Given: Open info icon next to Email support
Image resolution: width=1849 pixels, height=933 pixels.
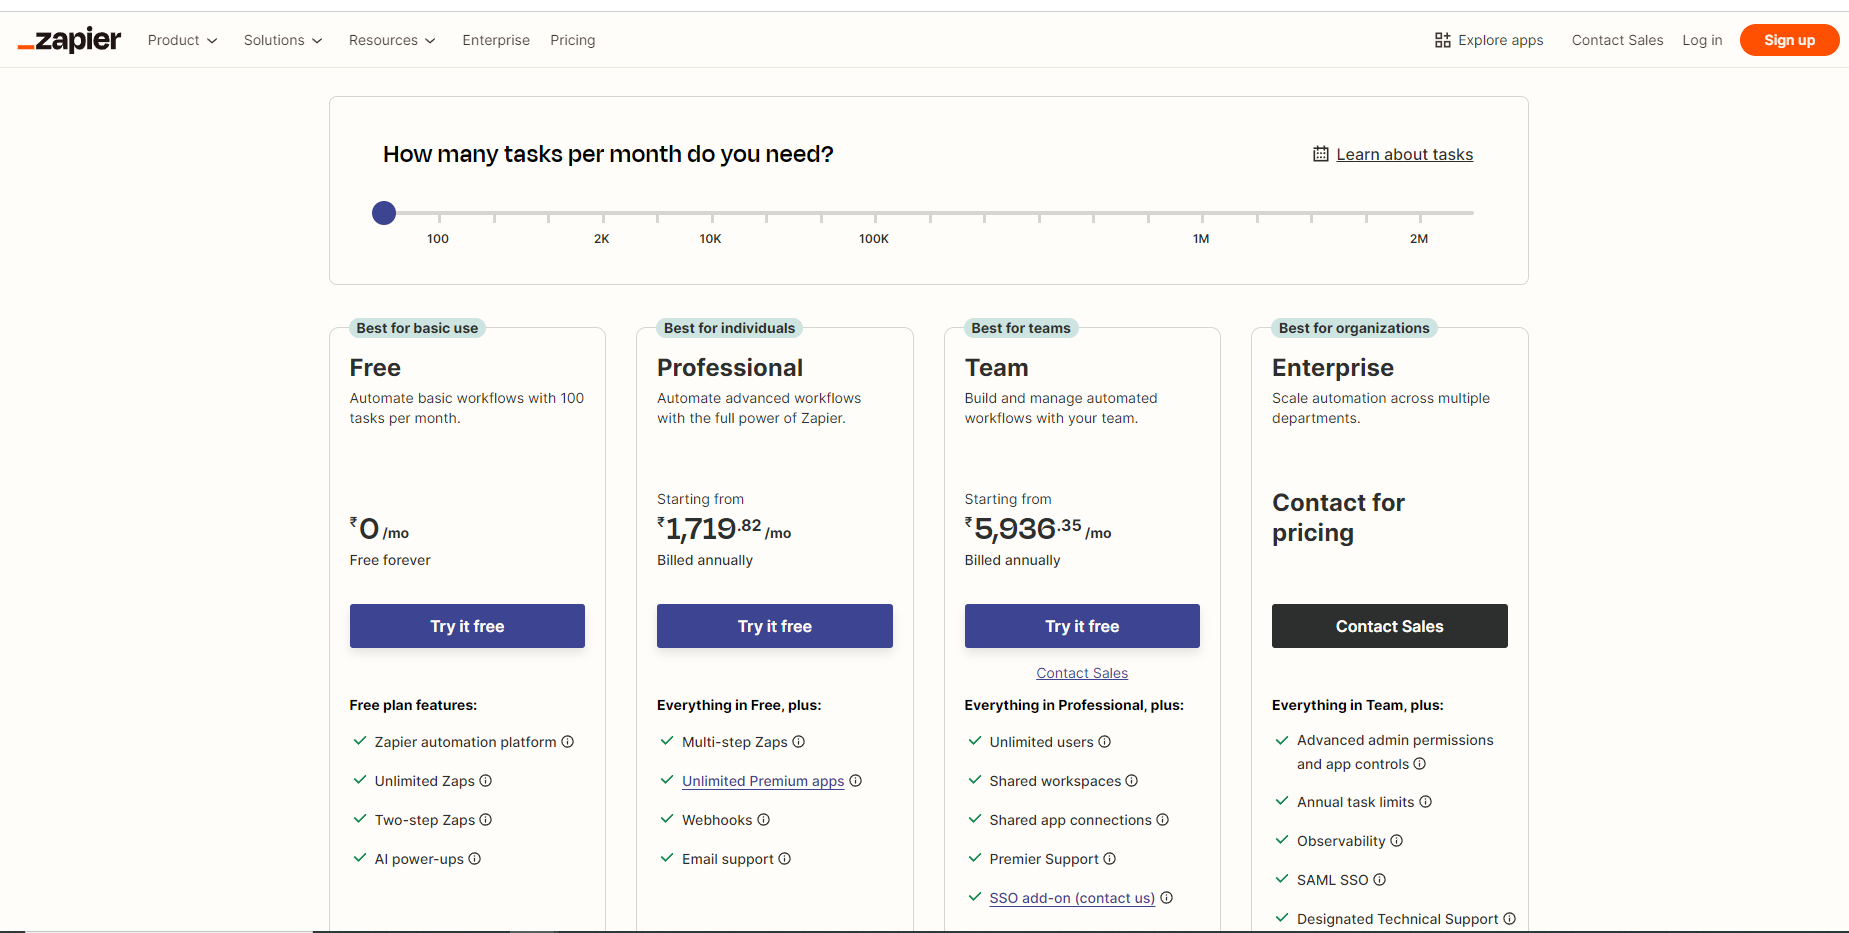Looking at the screenshot, I should (x=784, y=859).
